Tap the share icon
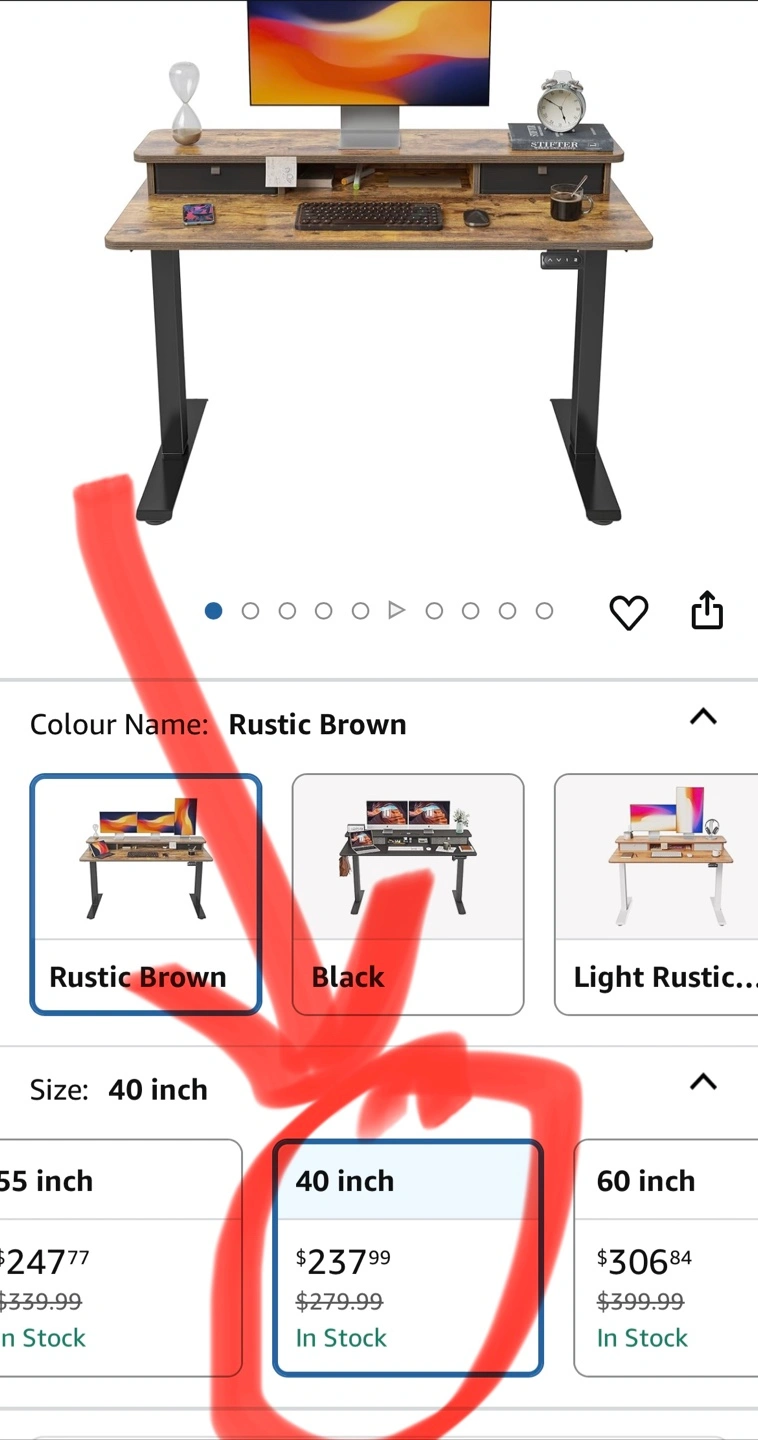 tap(707, 610)
